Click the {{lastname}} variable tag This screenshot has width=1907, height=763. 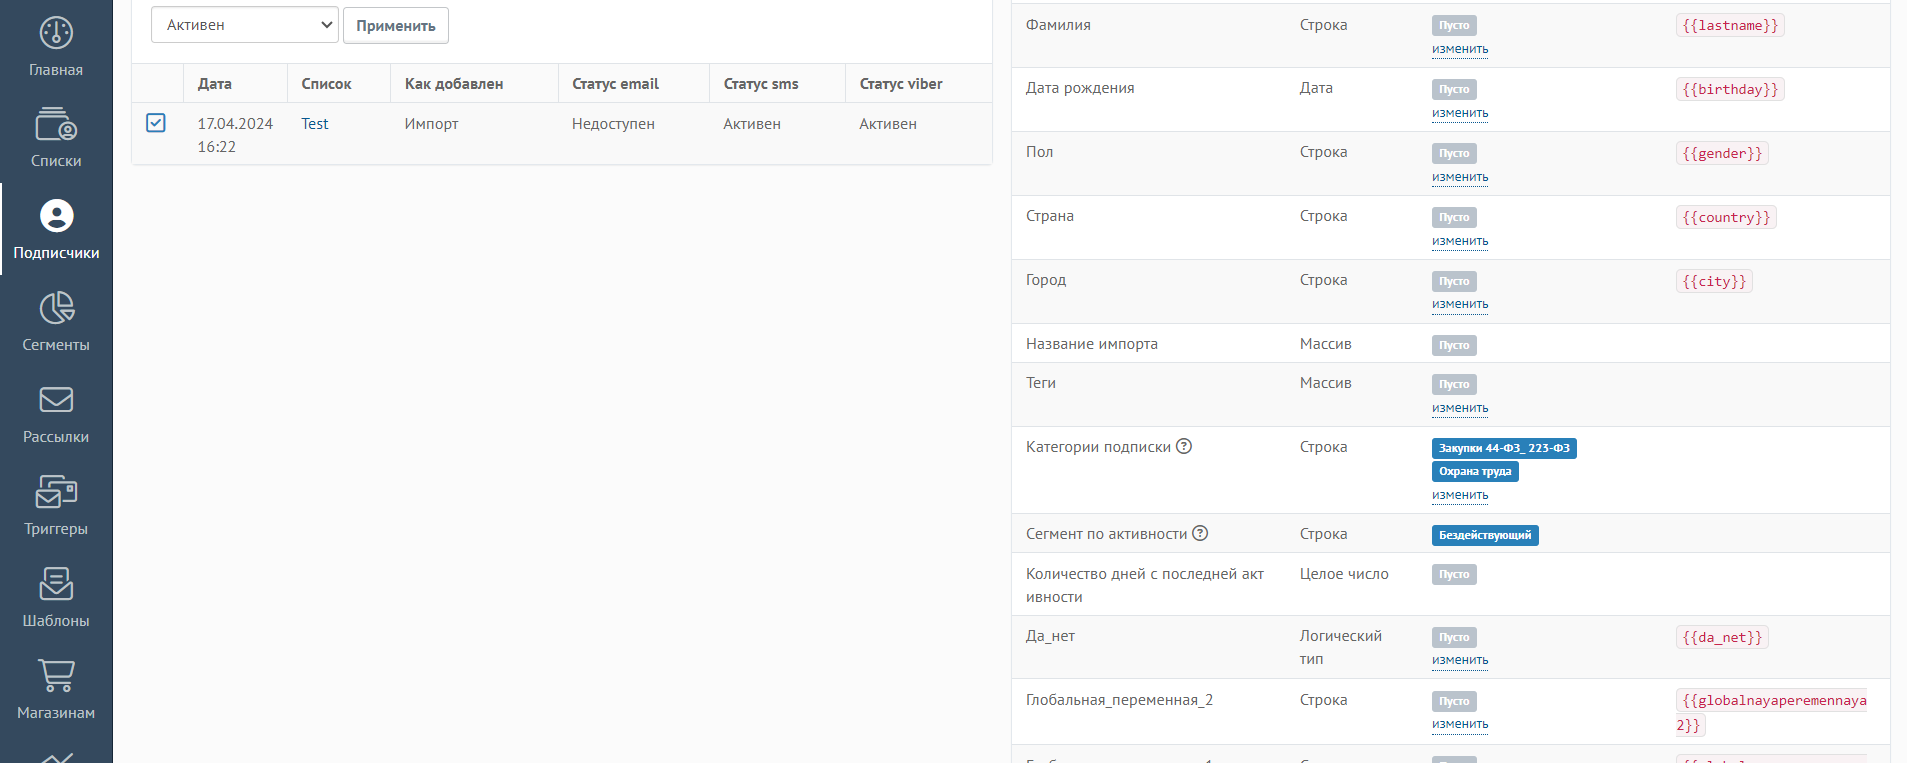(1730, 26)
